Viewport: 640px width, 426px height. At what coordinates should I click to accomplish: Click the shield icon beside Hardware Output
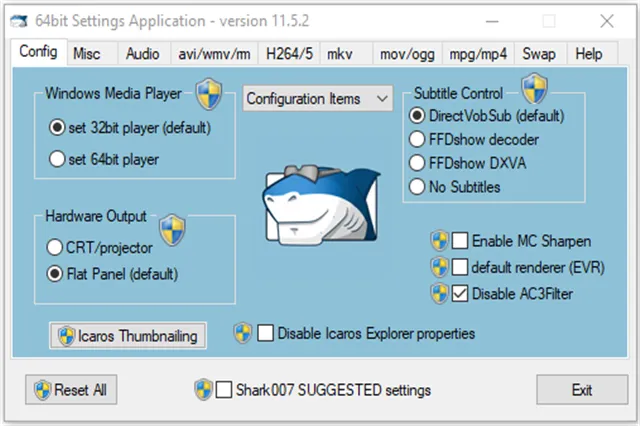[x=172, y=230]
